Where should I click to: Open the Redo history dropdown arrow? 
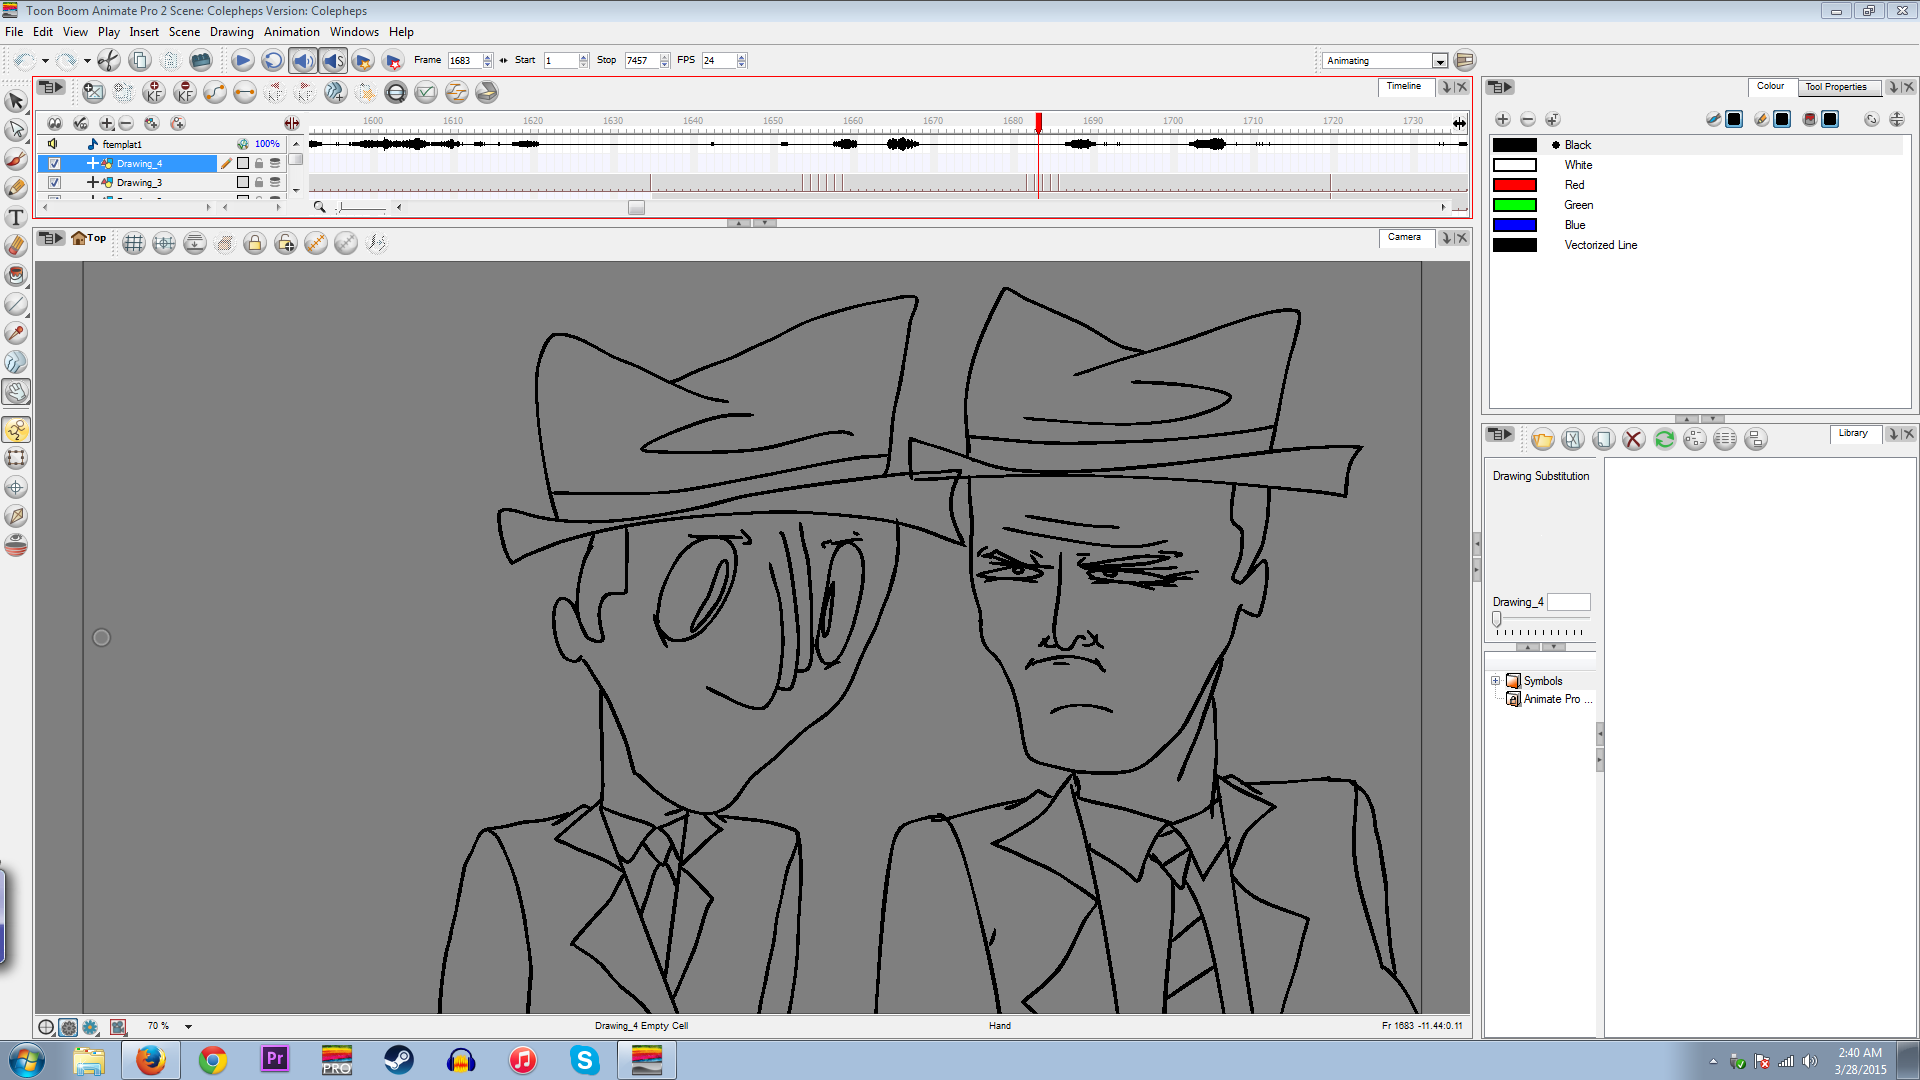87,61
